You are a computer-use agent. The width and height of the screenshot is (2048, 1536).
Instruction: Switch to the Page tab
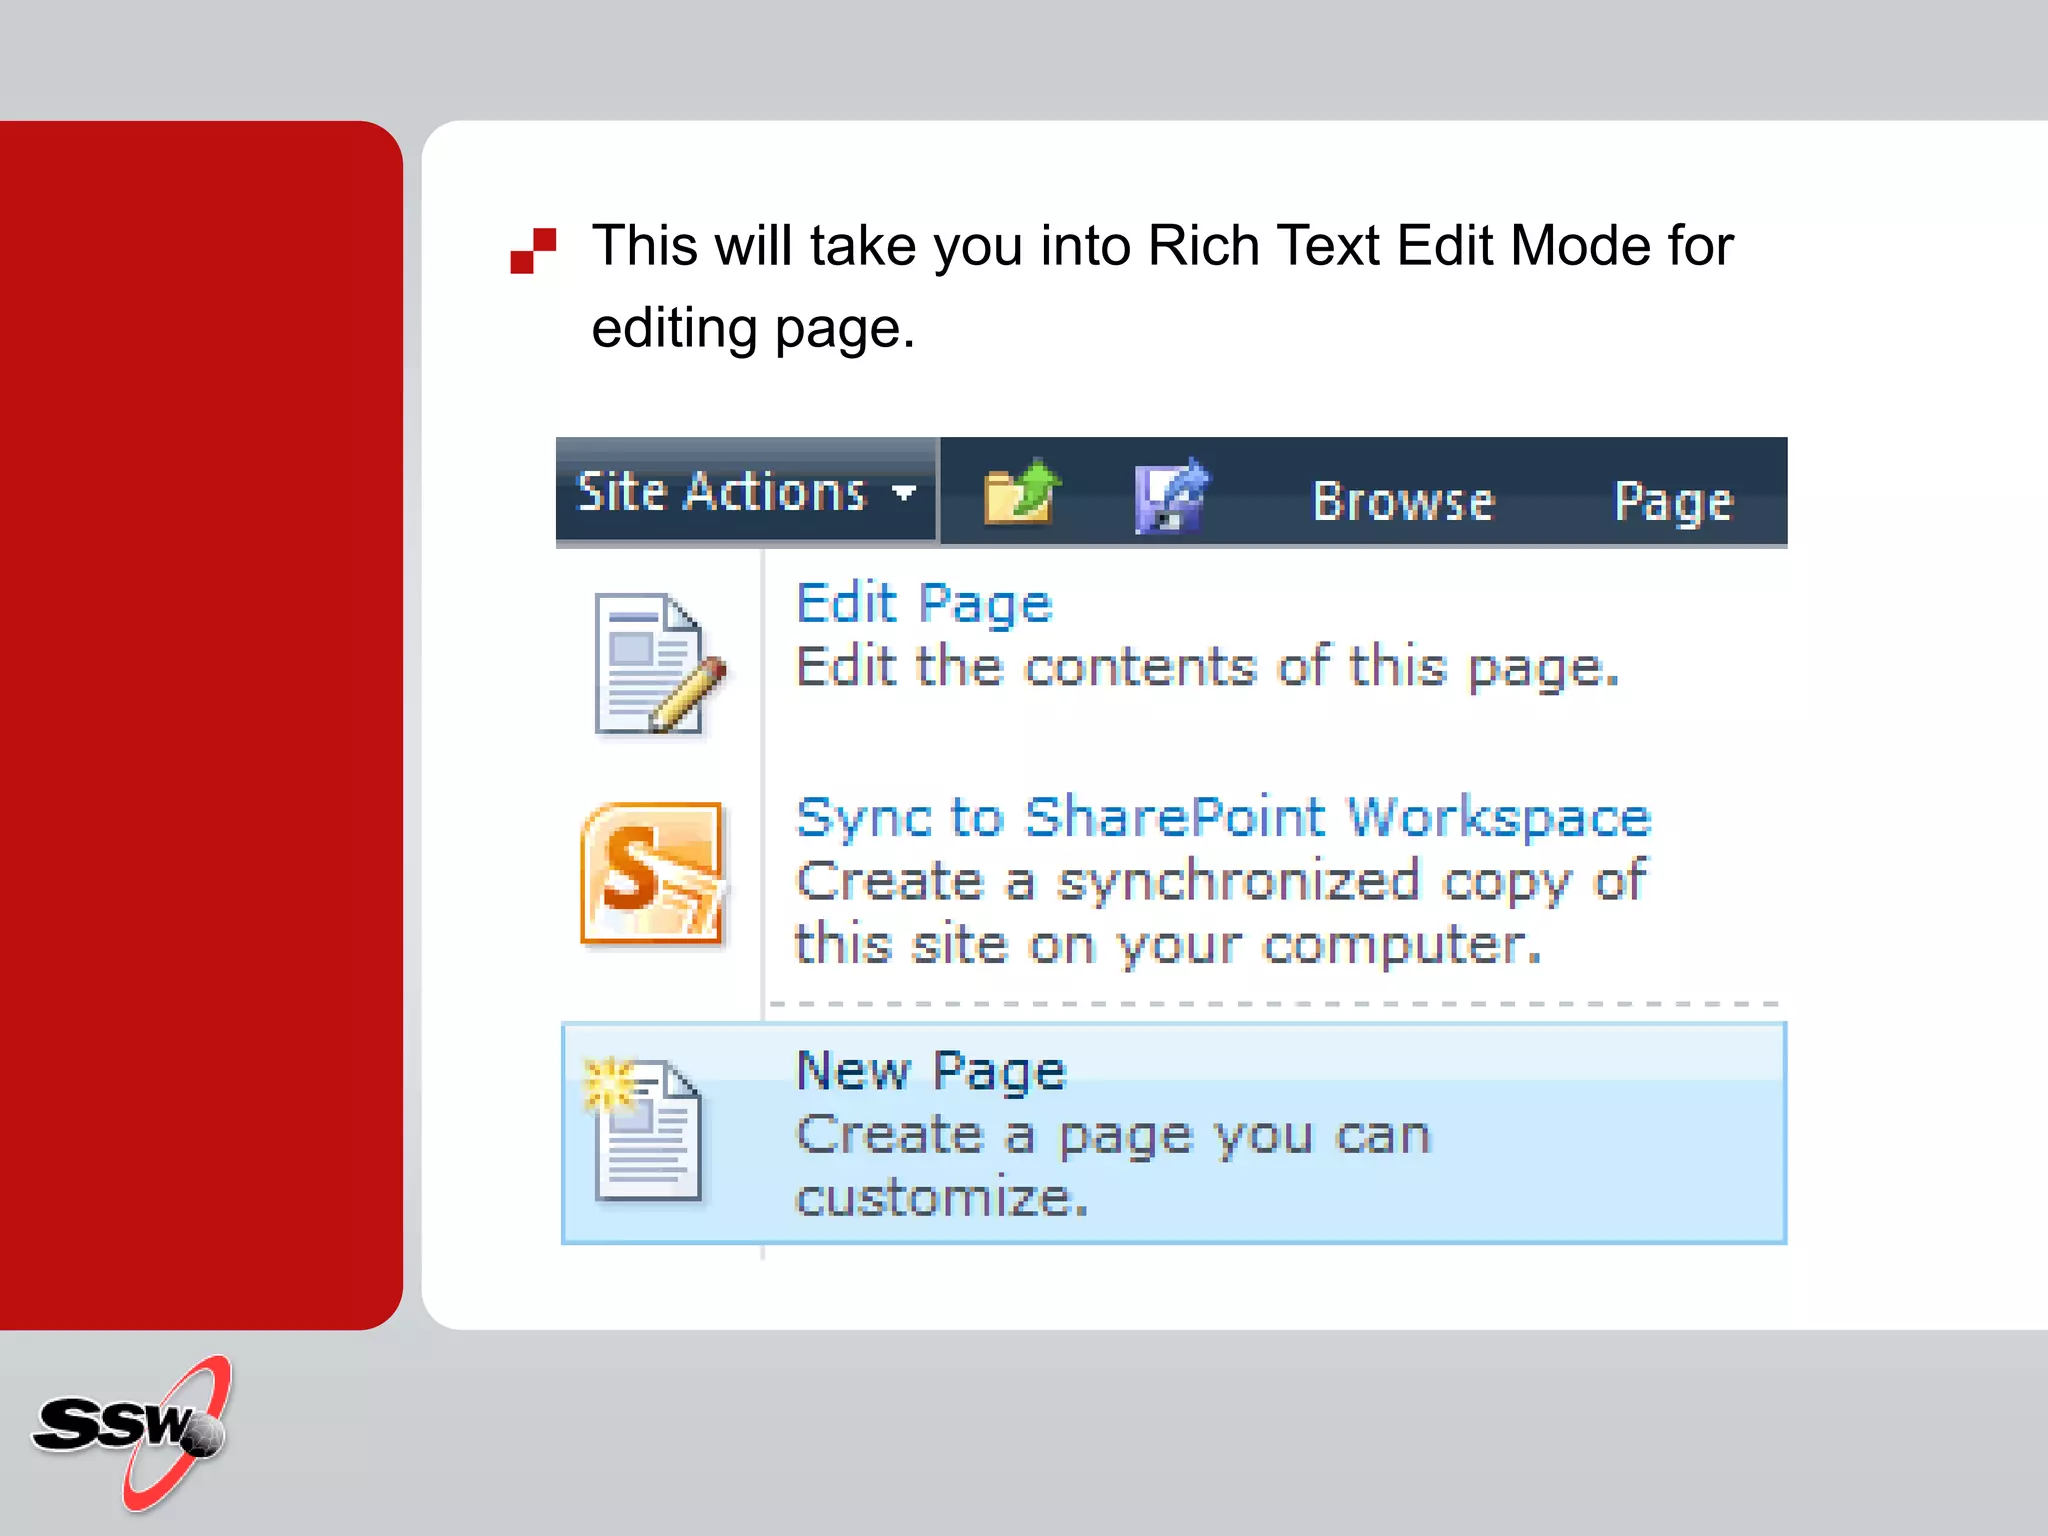click(1673, 502)
